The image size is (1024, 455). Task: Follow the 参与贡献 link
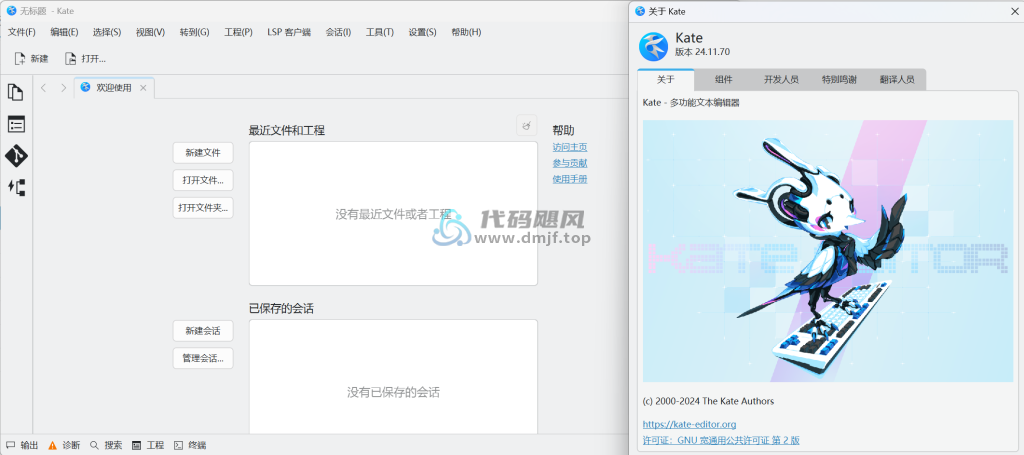click(x=569, y=163)
